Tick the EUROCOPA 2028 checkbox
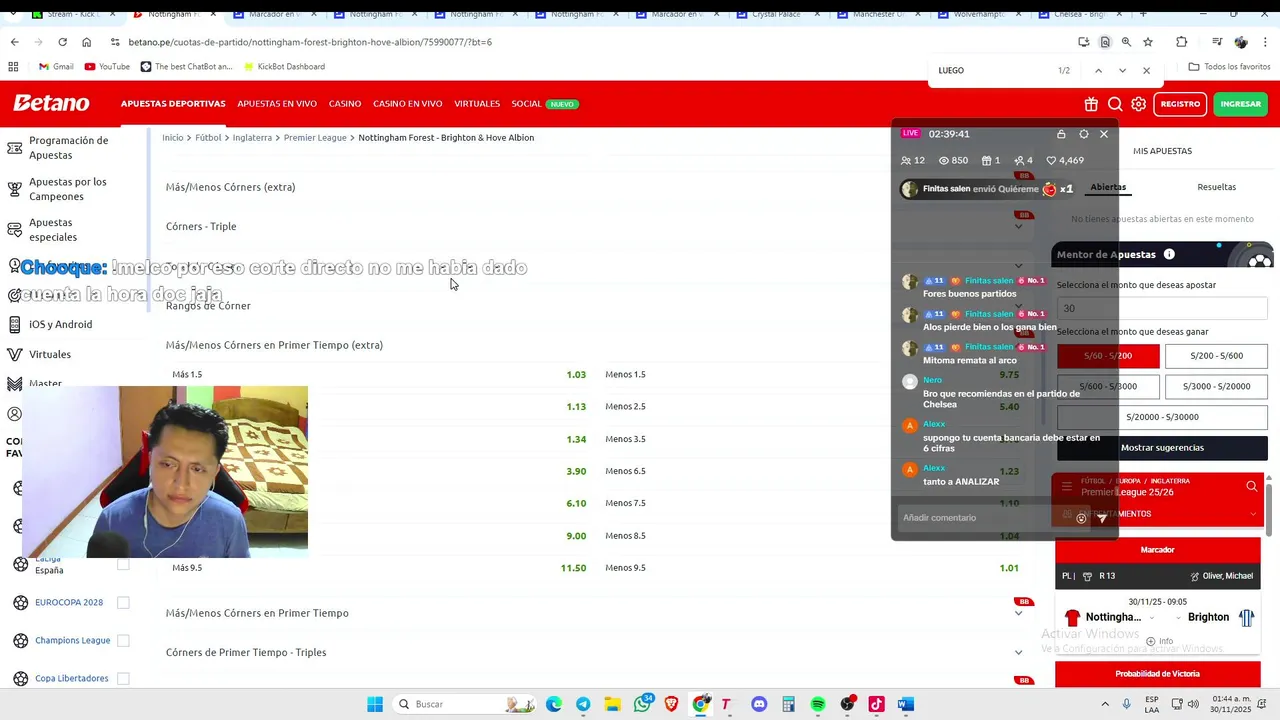The width and height of the screenshot is (1280, 720). (123, 602)
